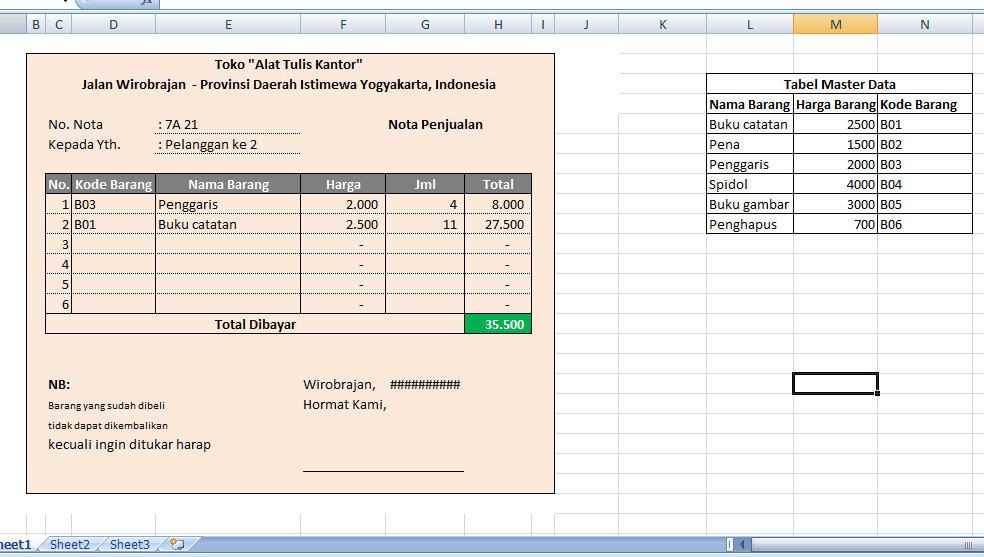Select column K header
This screenshot has width=984, height=557.
(663, 24)
